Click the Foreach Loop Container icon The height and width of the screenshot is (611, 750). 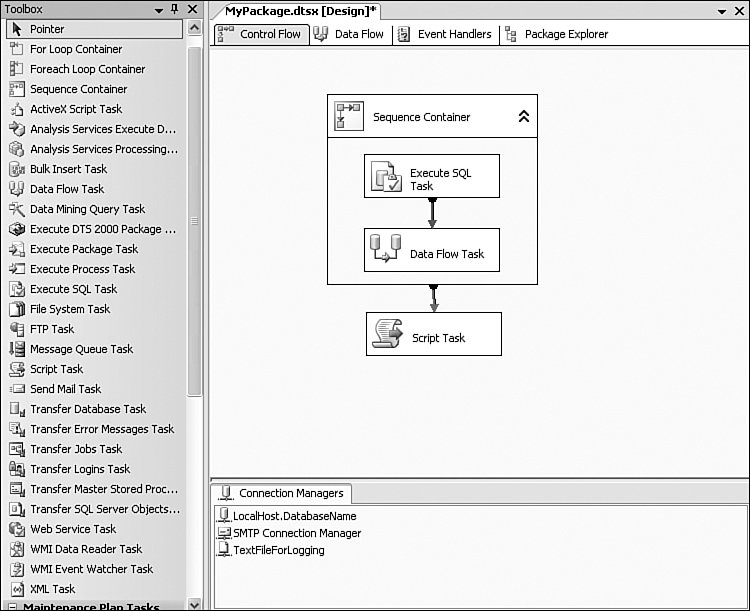pos(16,69)
